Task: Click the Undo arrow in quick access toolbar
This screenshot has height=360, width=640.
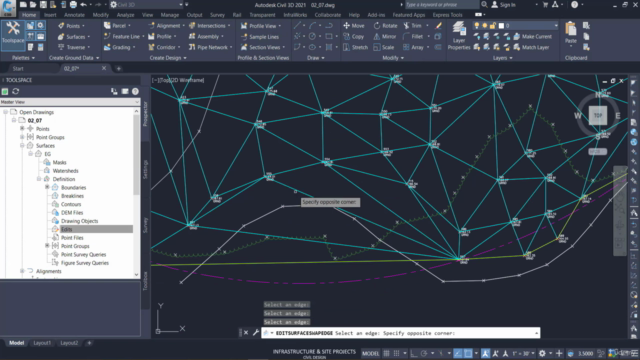Action: 83,4
